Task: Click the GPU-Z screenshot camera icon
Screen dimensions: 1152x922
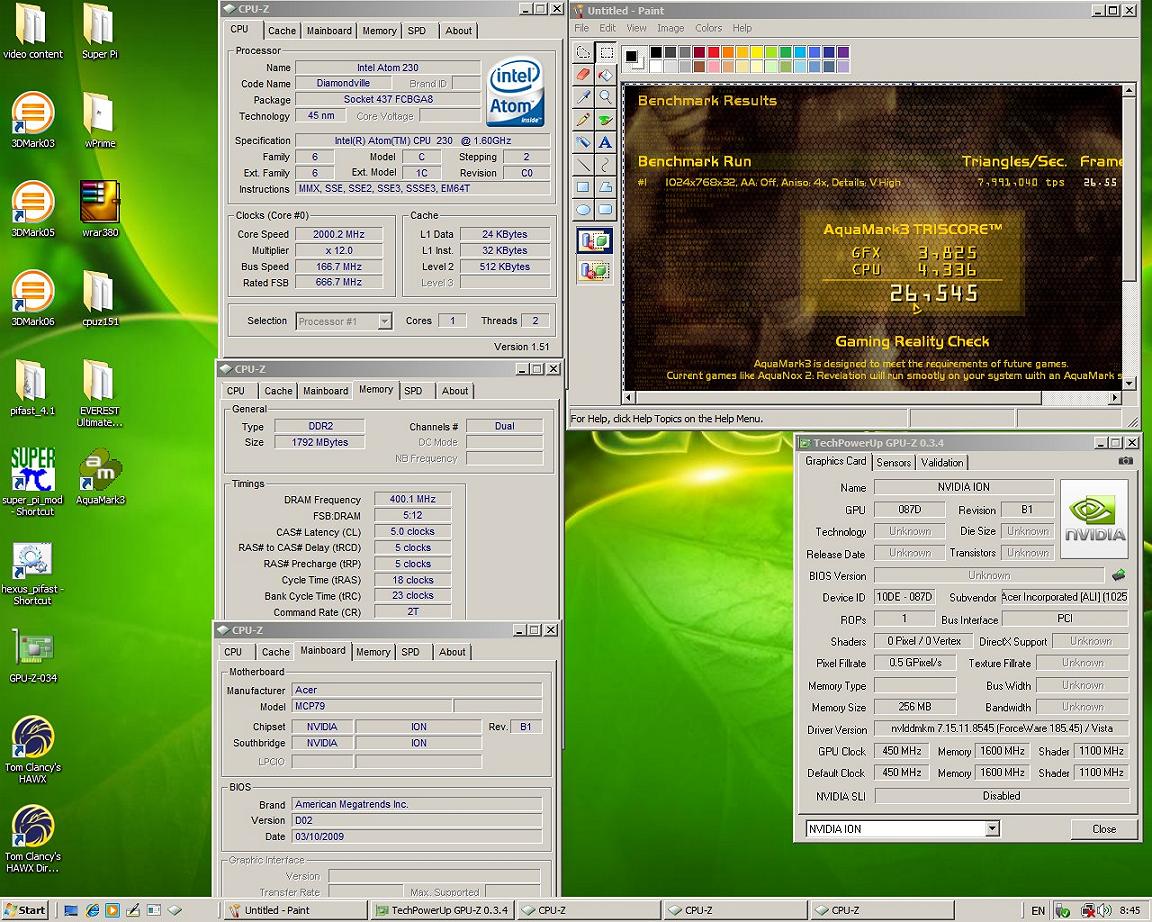Action: [1125, 461]
